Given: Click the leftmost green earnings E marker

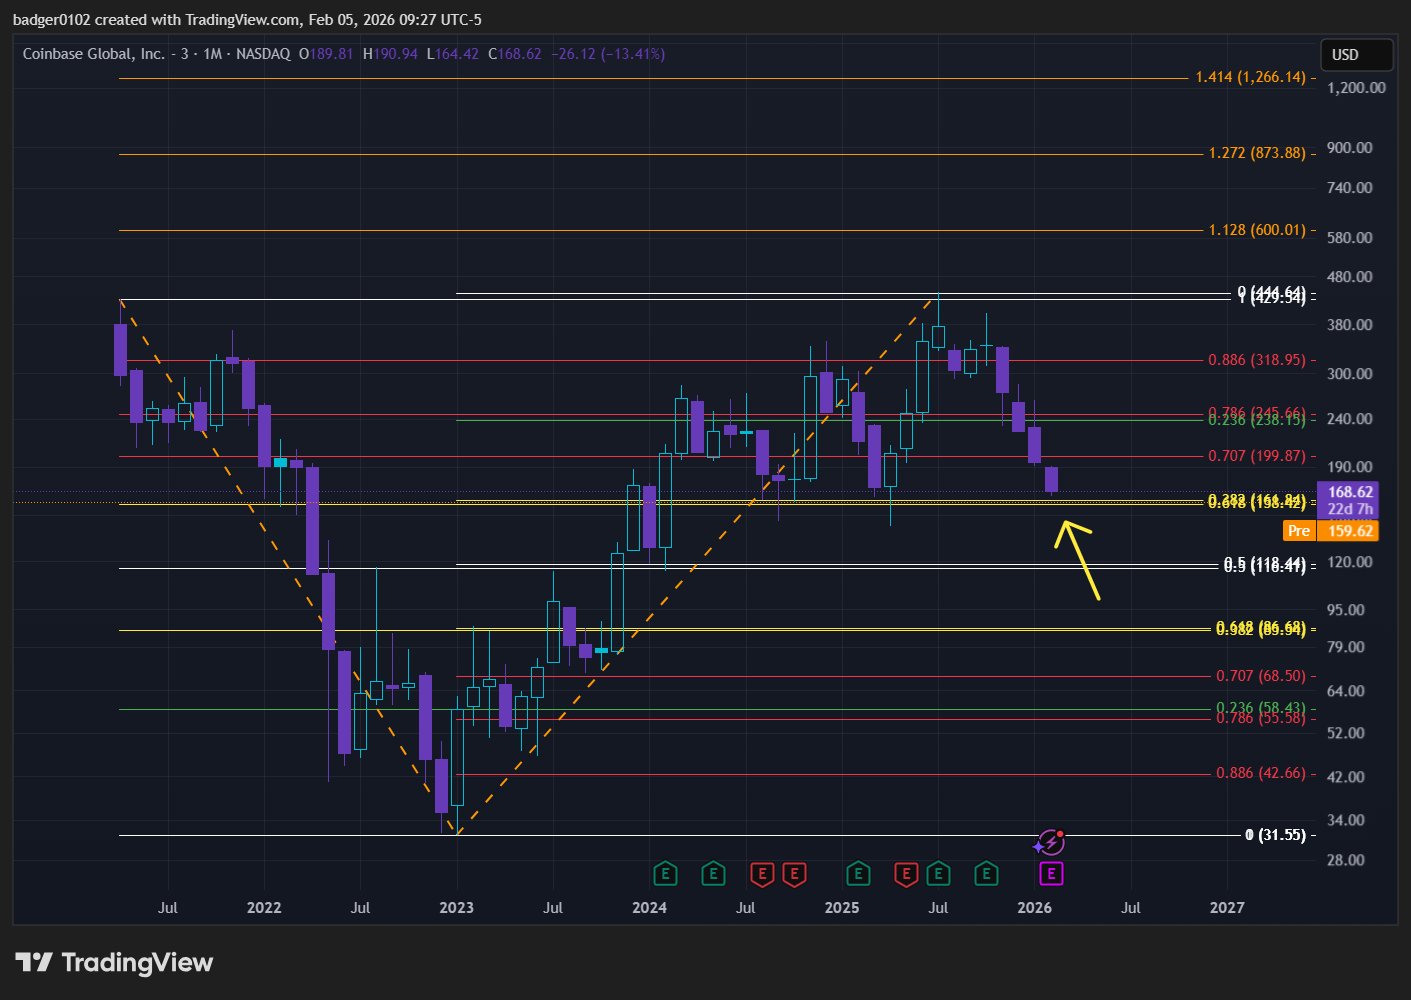Looking at the screenshot, I should click(665, 874).
